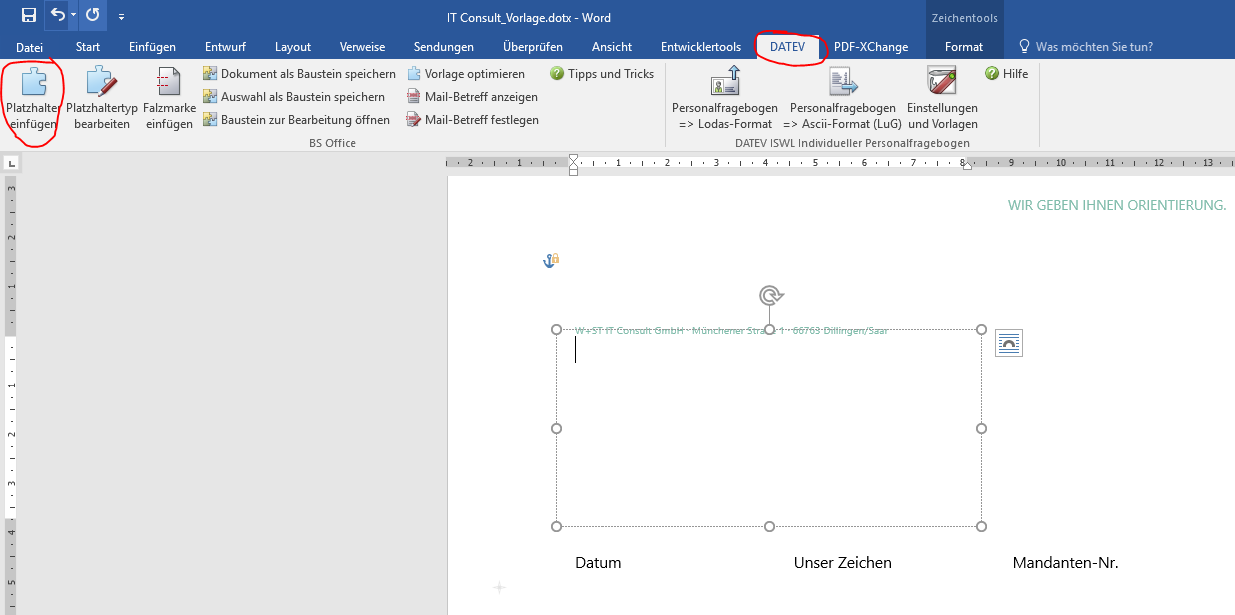Click the sender address line in text box
The height and width of the screenshot is (615, 1235).
(731, 331)
